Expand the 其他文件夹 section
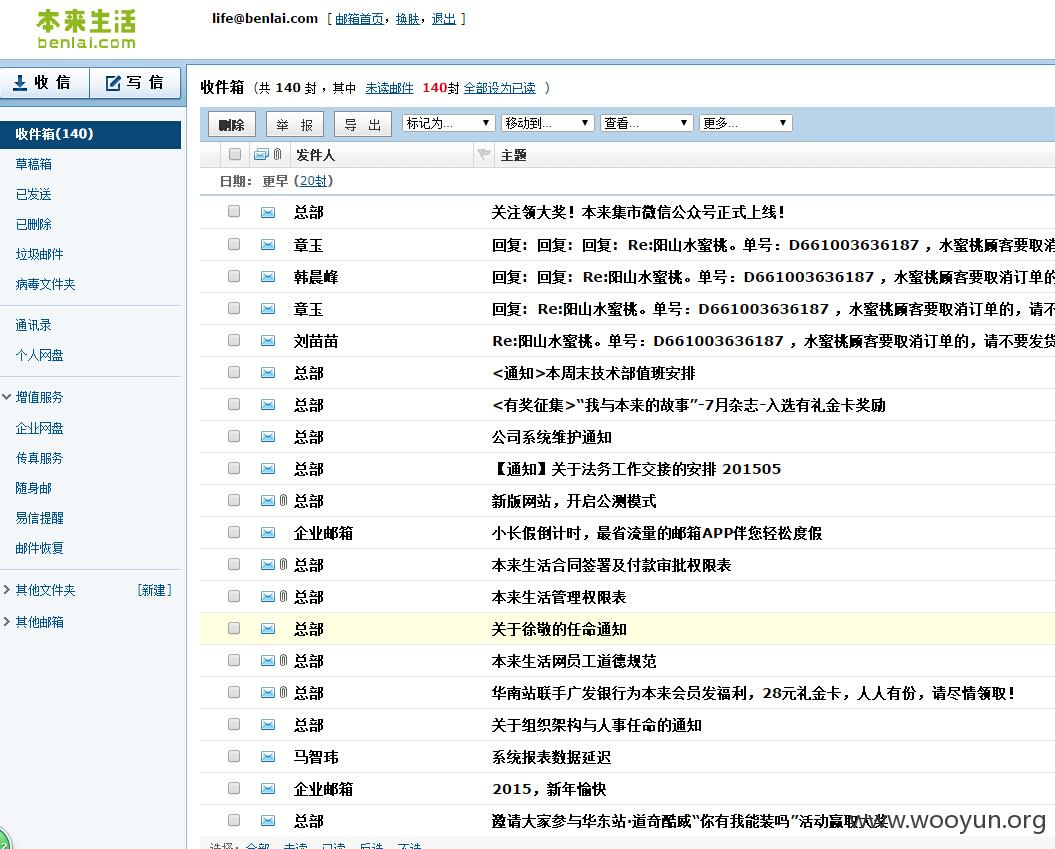 [x=7, y=590]
